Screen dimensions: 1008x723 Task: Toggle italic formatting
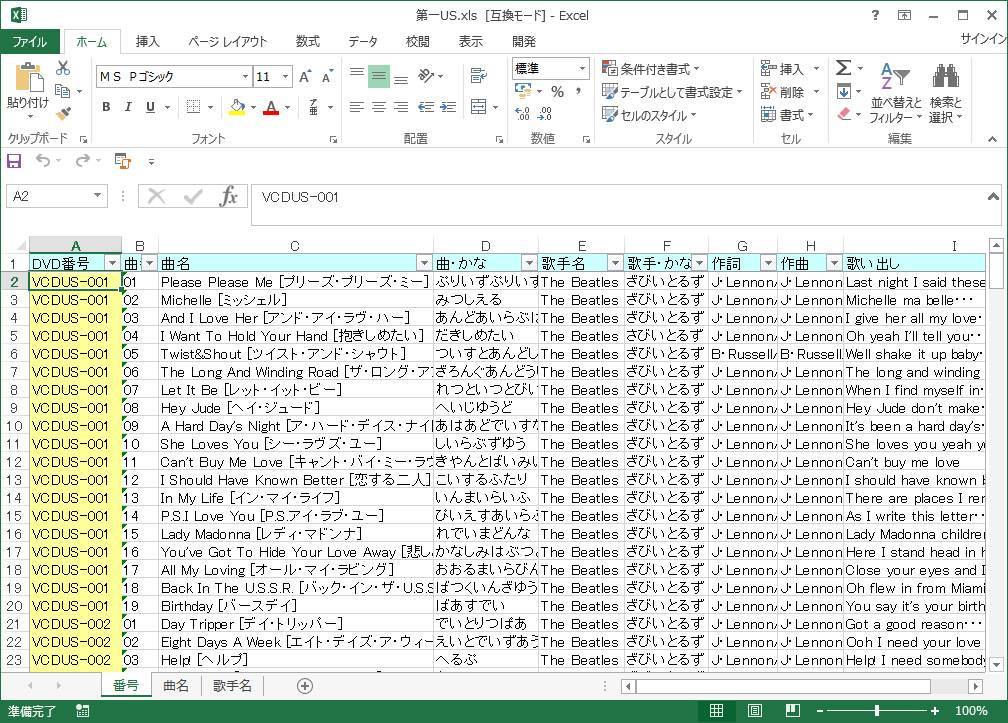(128, 108)
